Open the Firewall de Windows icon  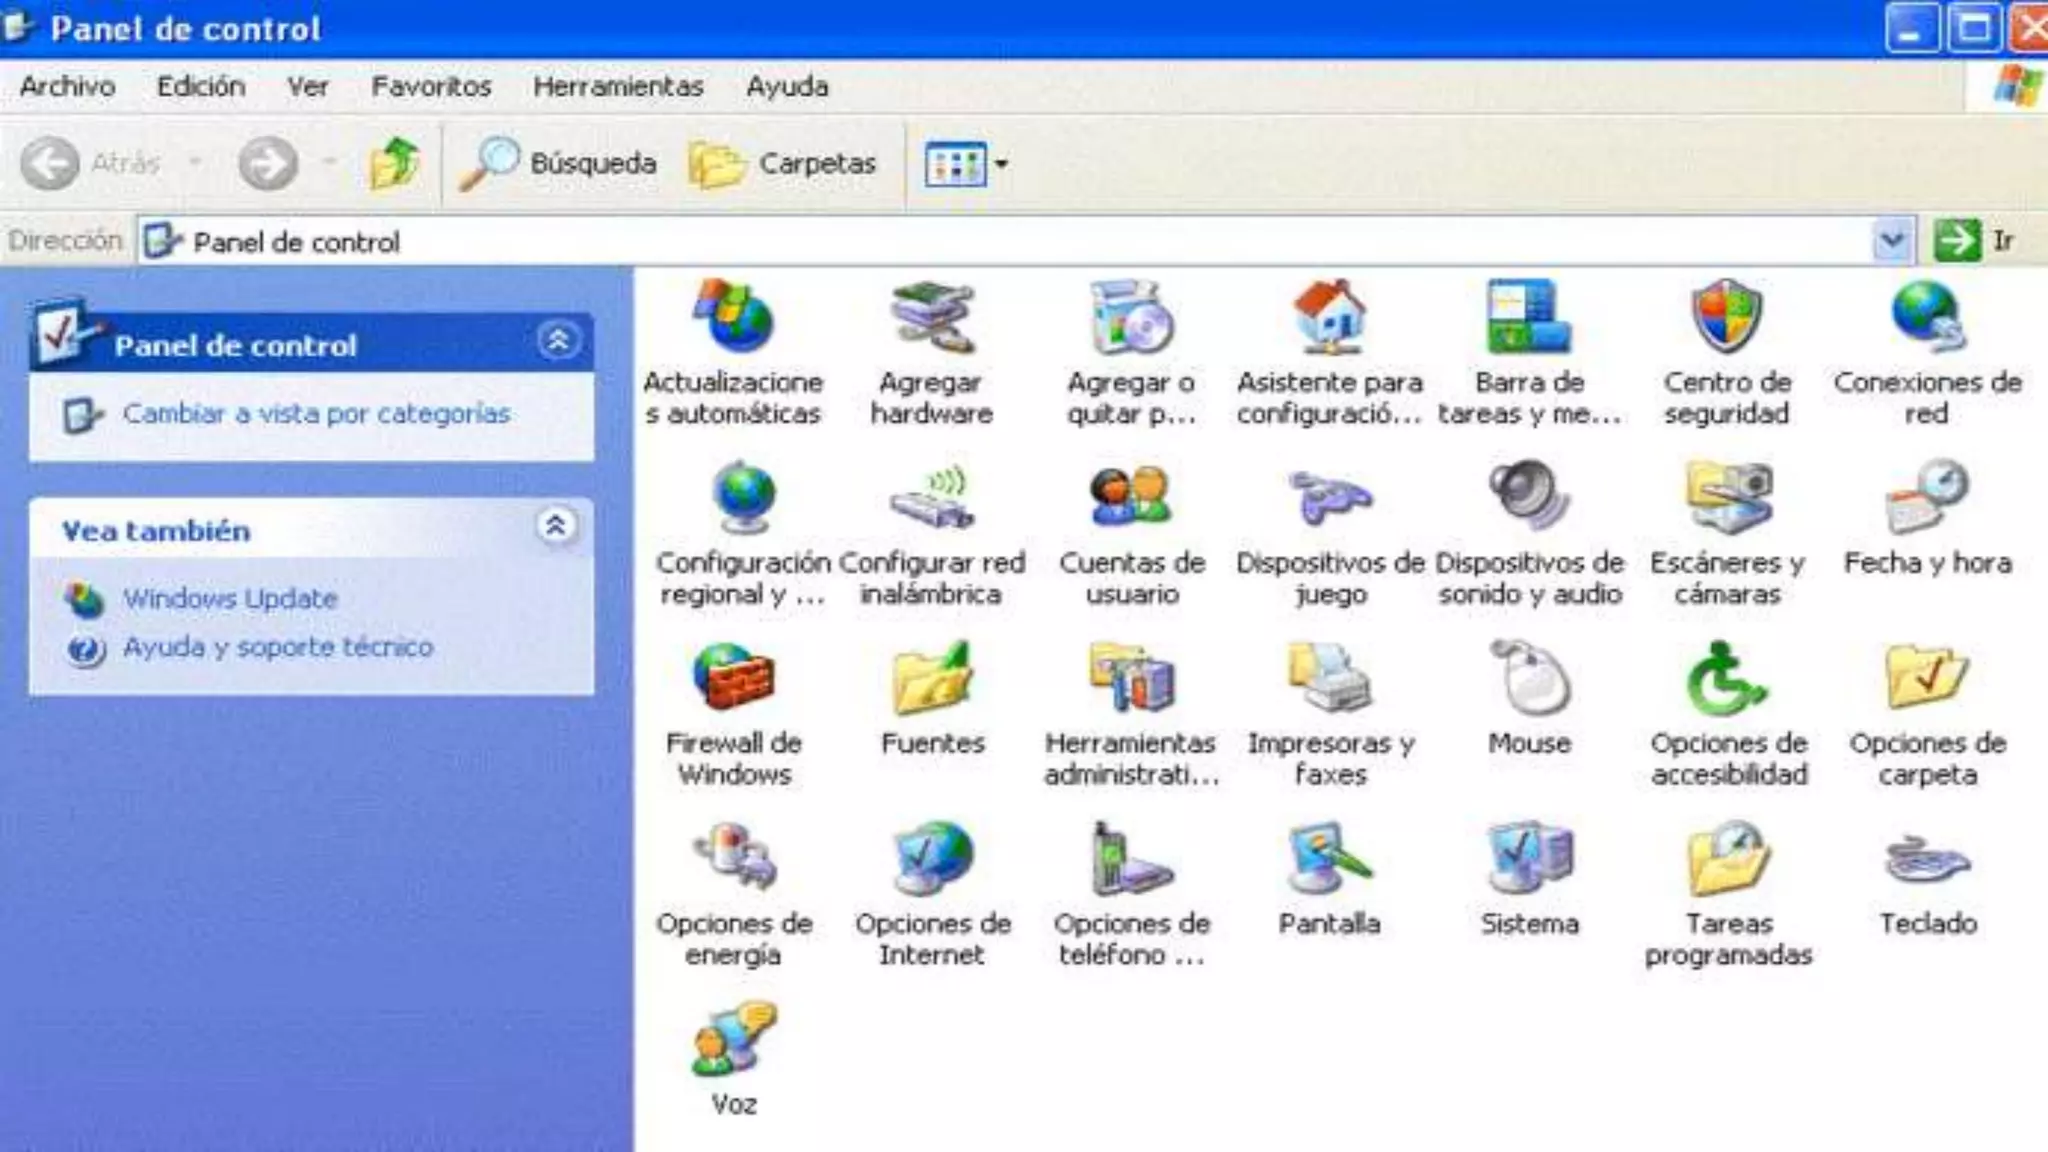(x=734, y=678)
